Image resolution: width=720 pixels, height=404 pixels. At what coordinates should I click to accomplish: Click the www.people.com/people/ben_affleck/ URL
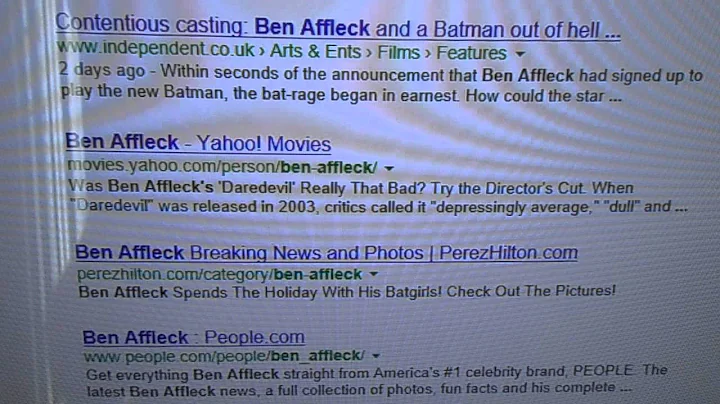(225, 356)
